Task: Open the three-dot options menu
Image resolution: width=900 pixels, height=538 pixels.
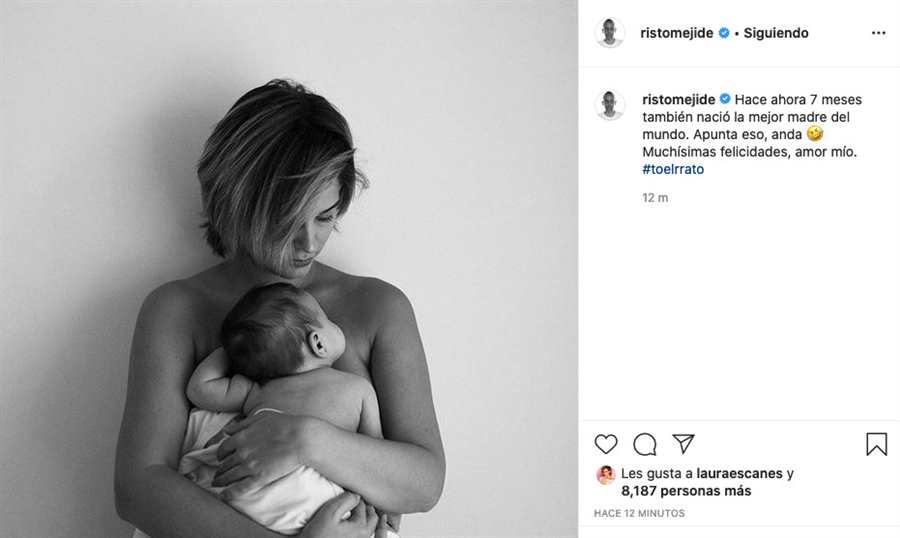Action: tap(878, 33)
